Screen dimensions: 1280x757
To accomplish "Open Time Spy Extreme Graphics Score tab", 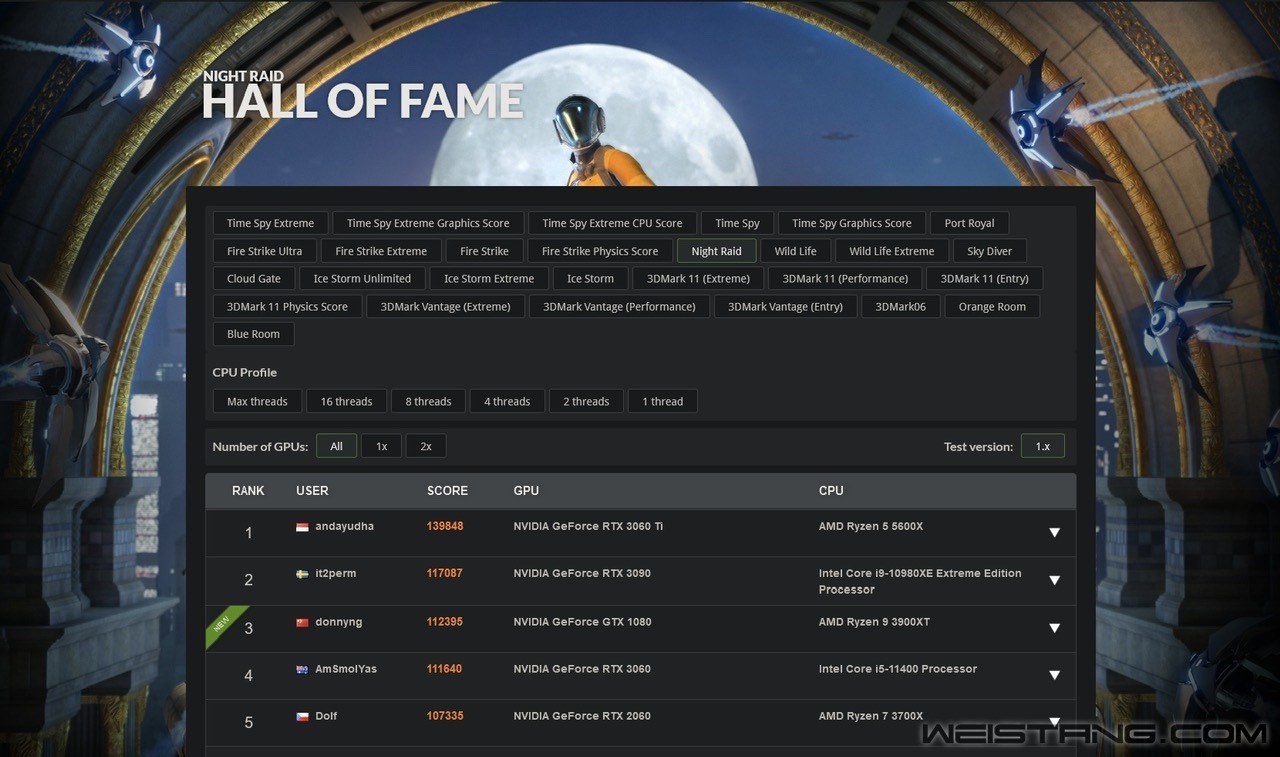I will 428,223.
